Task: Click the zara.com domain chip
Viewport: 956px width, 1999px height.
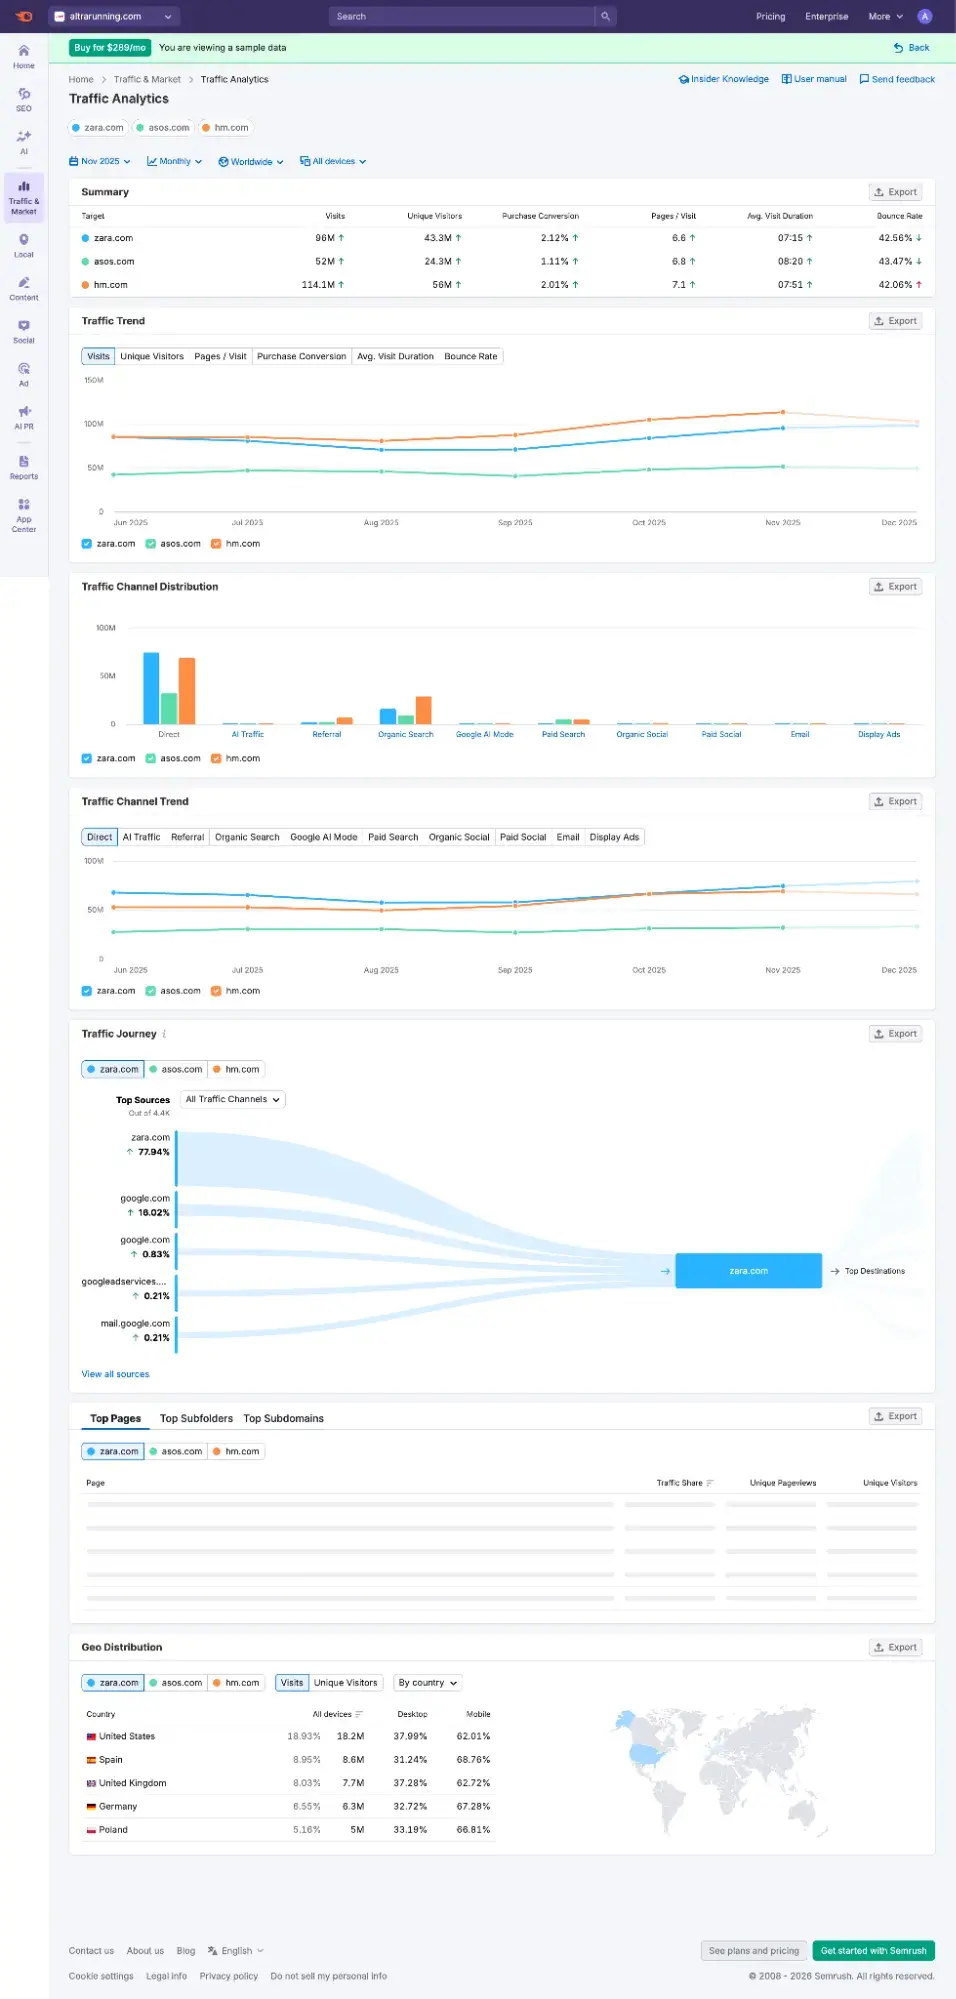Action: (x=98, y=128)
